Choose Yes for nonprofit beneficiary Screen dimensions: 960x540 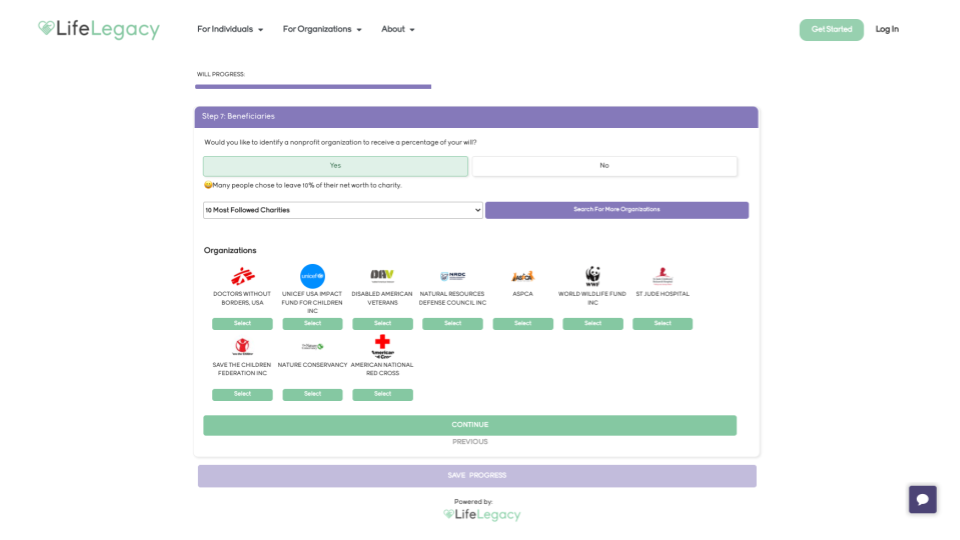pyautogui.click(x=336, y=166)
